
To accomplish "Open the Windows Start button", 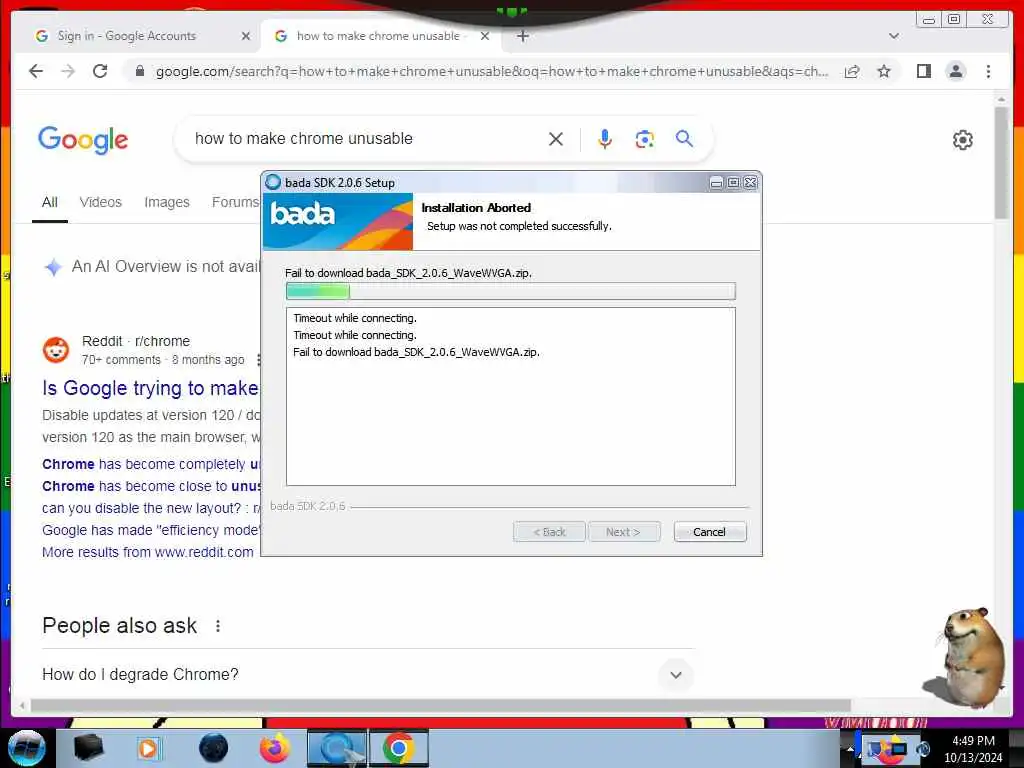I will [26, 748].
